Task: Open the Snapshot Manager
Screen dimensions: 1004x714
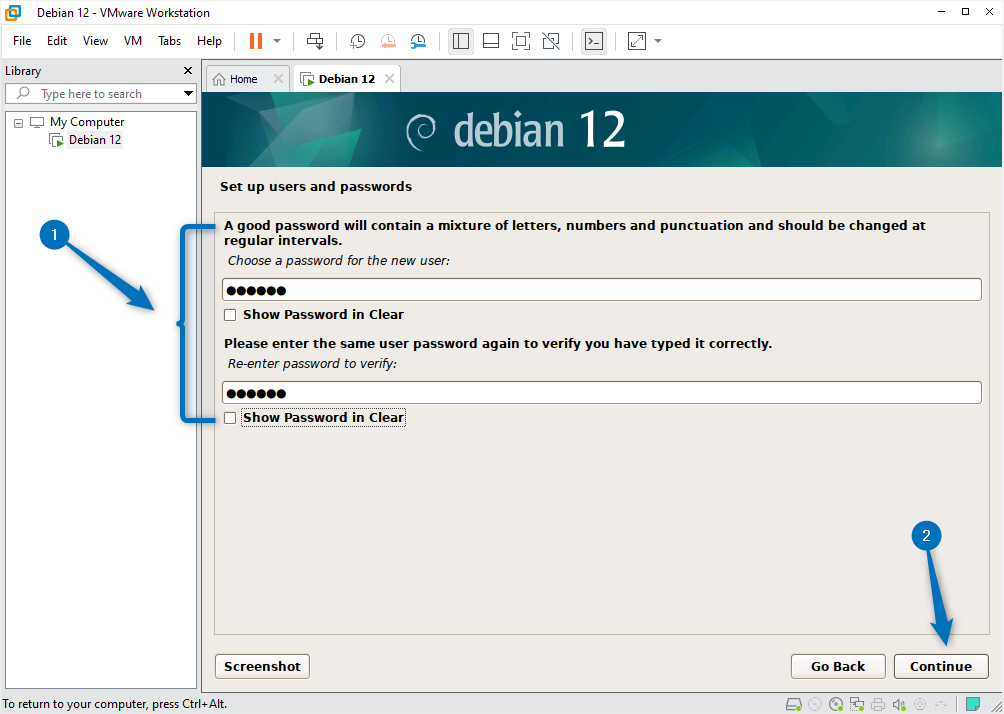Action: [x=418, y=41]
